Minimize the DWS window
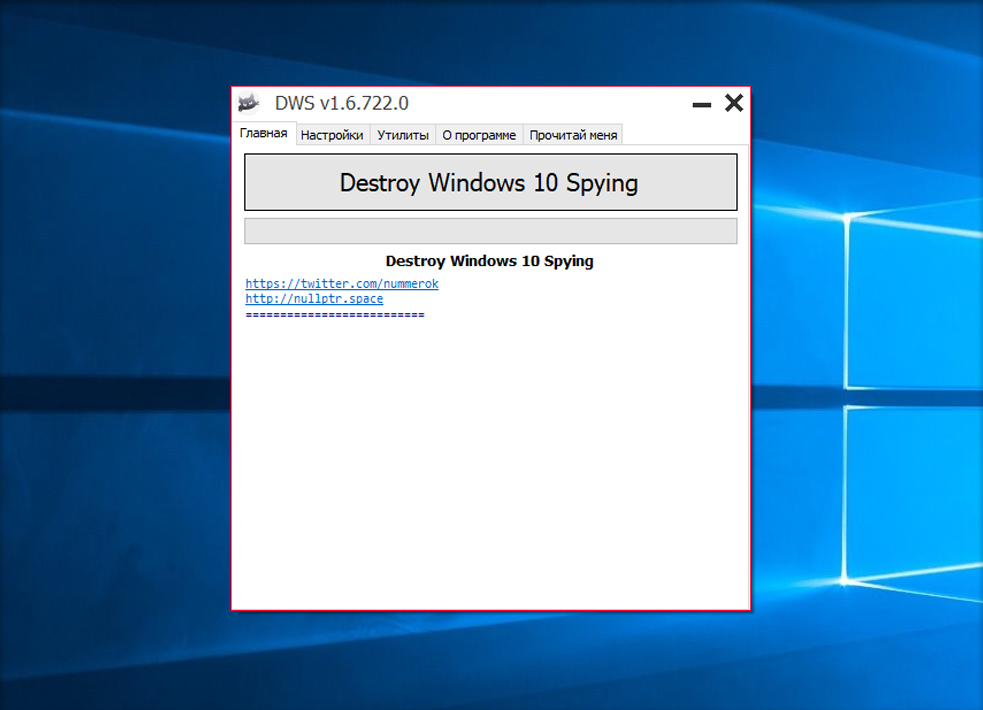 [x=702, y=105]
